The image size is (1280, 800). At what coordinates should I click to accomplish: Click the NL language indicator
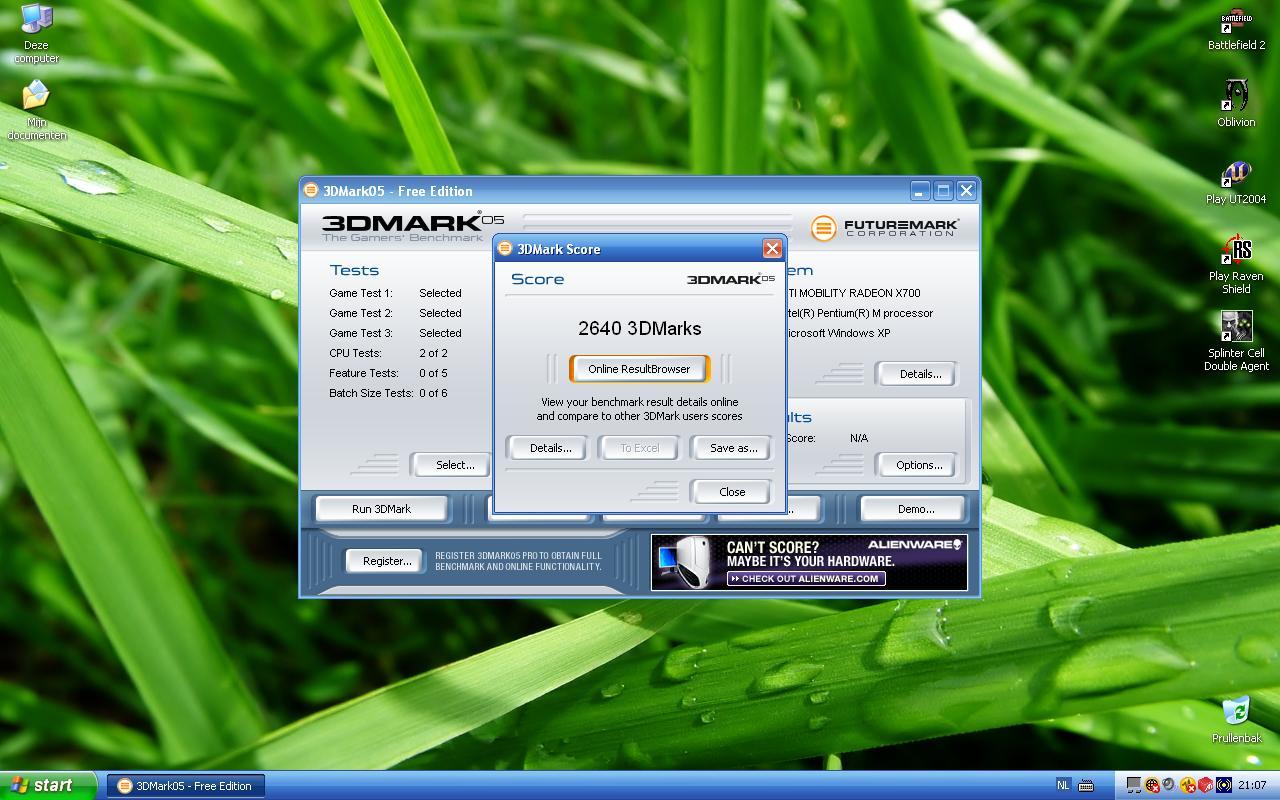(1062, 785)
